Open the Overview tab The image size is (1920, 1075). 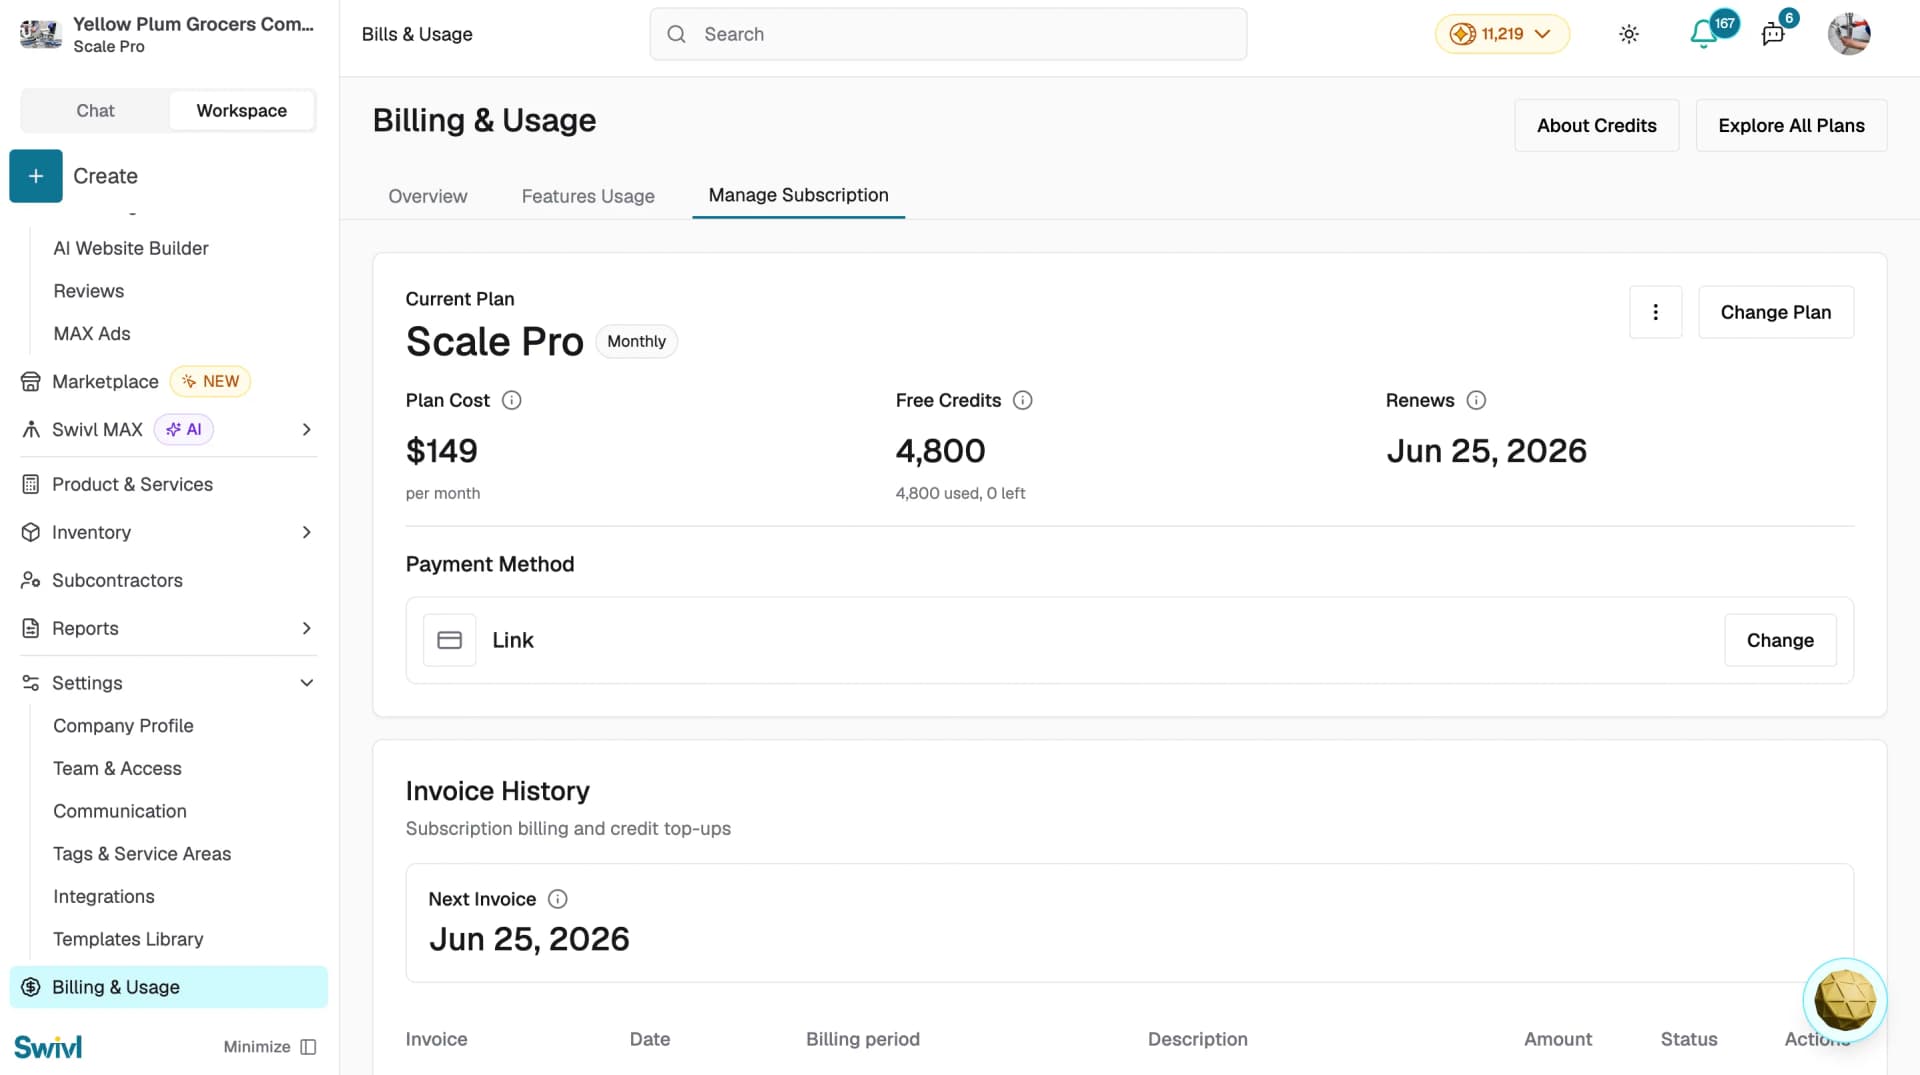[x=428, y=196]
